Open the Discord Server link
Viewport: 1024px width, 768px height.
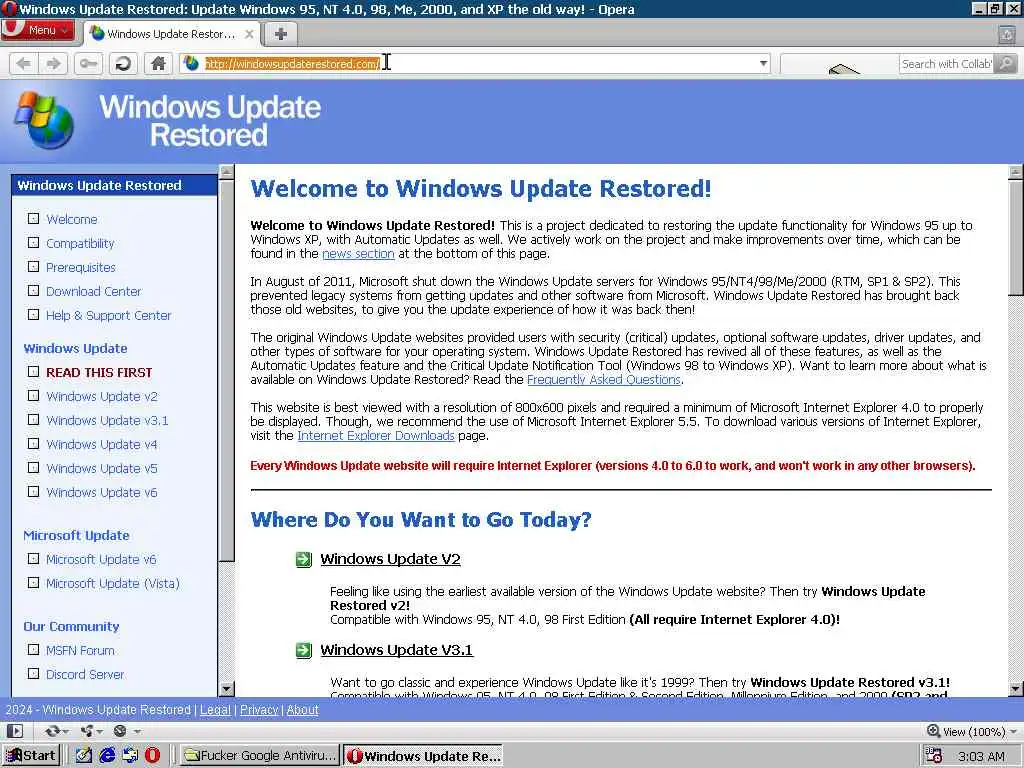tap(85, 675)
